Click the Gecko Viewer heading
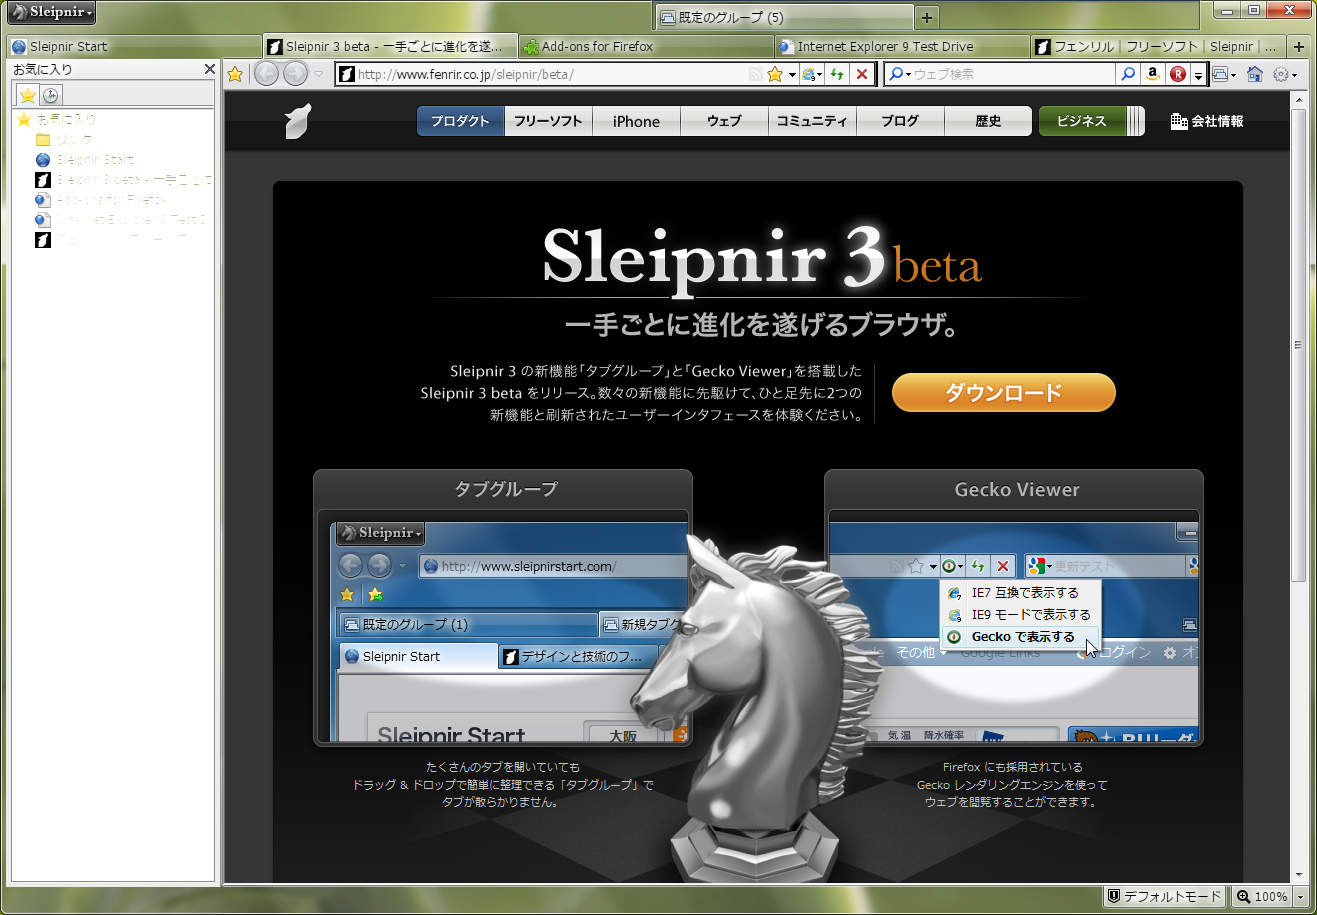Viewport: 1317px width, 915px height. 1017,489
